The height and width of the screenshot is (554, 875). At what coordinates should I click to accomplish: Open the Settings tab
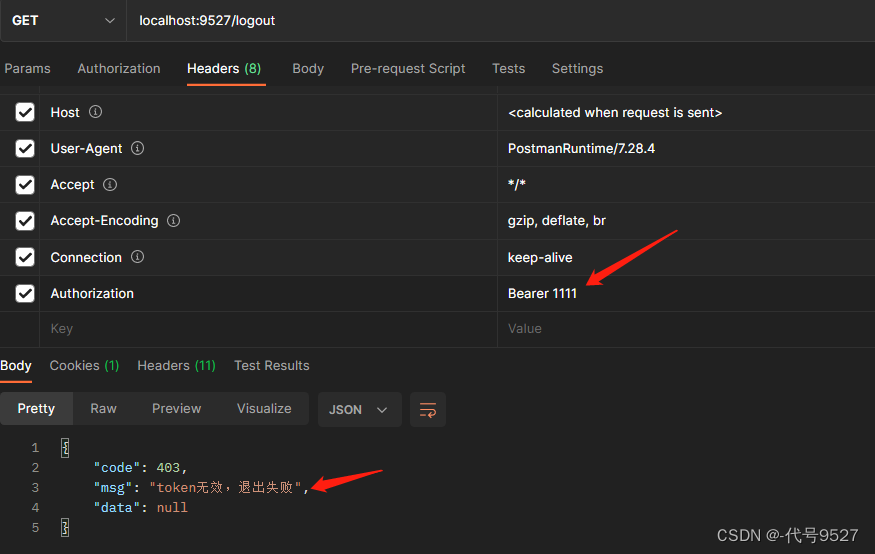[578, 69]
